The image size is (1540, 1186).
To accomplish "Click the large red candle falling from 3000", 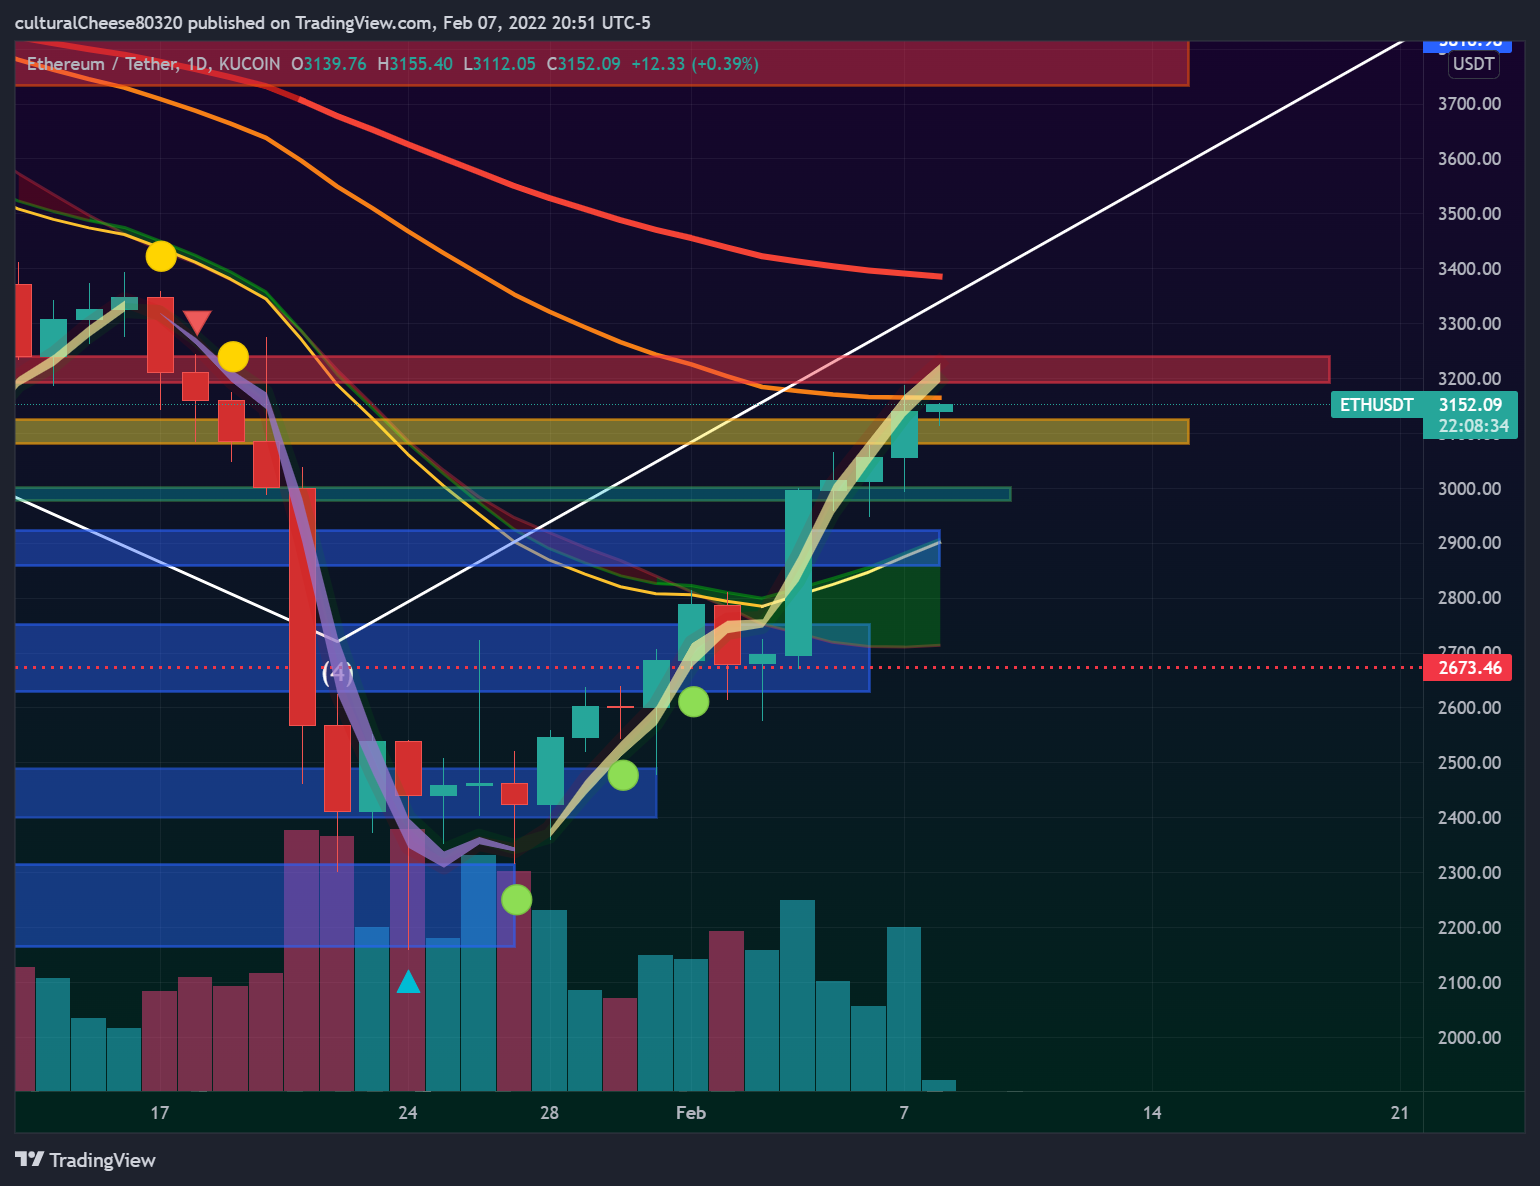I will click(x=302, y=607).
